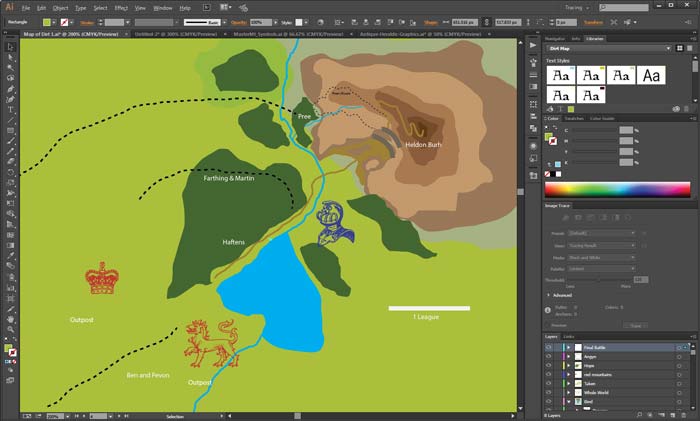
Task: Click the Trace button
Action: (634, 325)
